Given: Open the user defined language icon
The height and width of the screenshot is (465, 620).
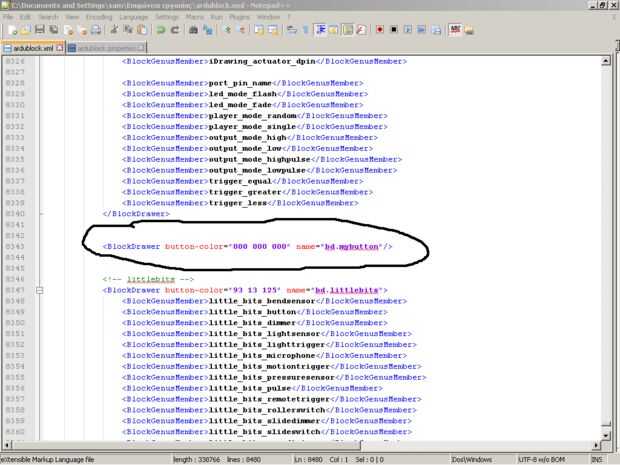Looking at the screenshot, I should [x=333, y=30].
